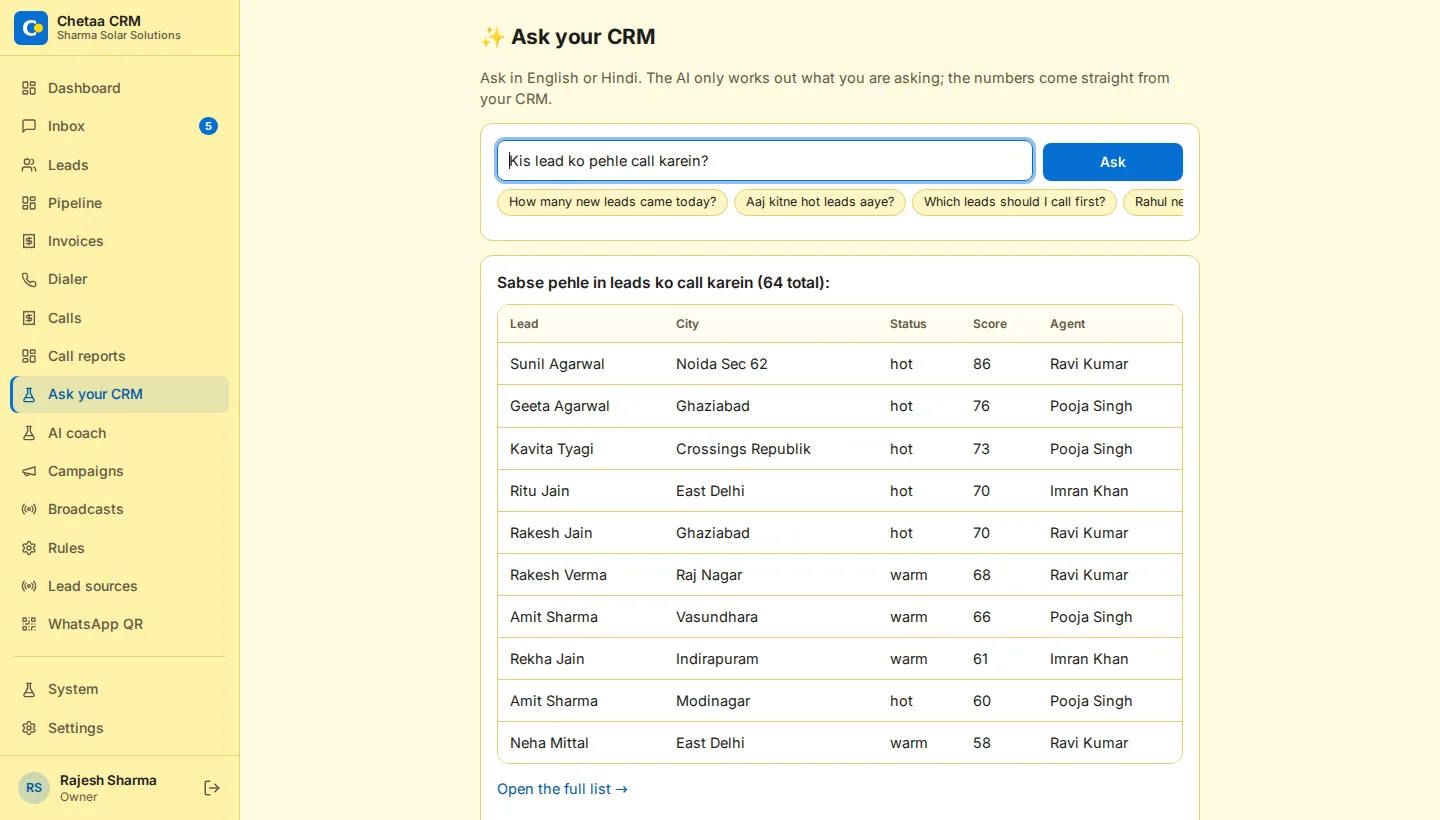Log out using the sign-out icon
Image resolution: width=1440 pixels, height=820 pixels.
[212, 788]
